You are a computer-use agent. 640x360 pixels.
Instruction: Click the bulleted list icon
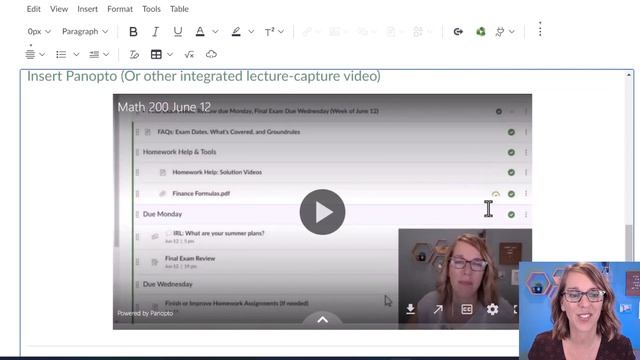[61, 54]
